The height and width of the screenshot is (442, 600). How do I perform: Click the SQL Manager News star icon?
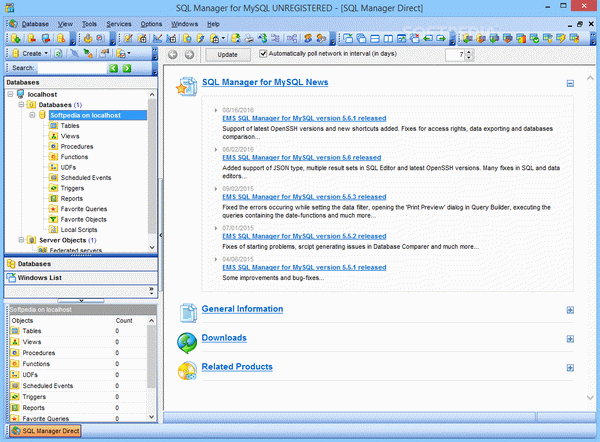(x=186, y=86)
